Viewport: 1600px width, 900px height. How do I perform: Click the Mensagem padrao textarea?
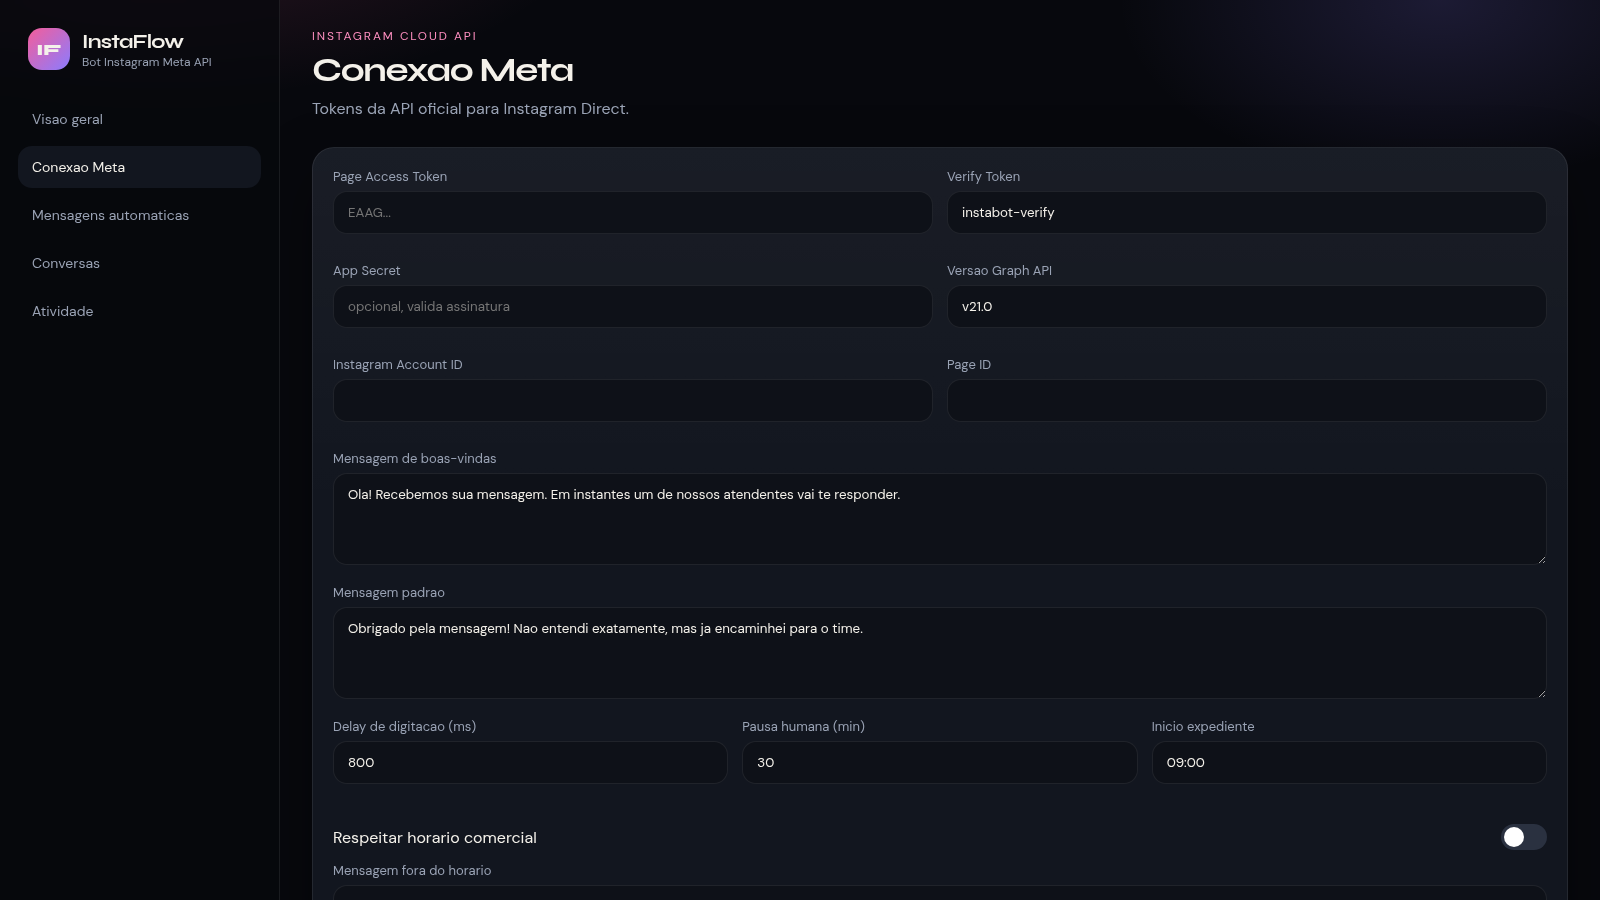(939, 653)
